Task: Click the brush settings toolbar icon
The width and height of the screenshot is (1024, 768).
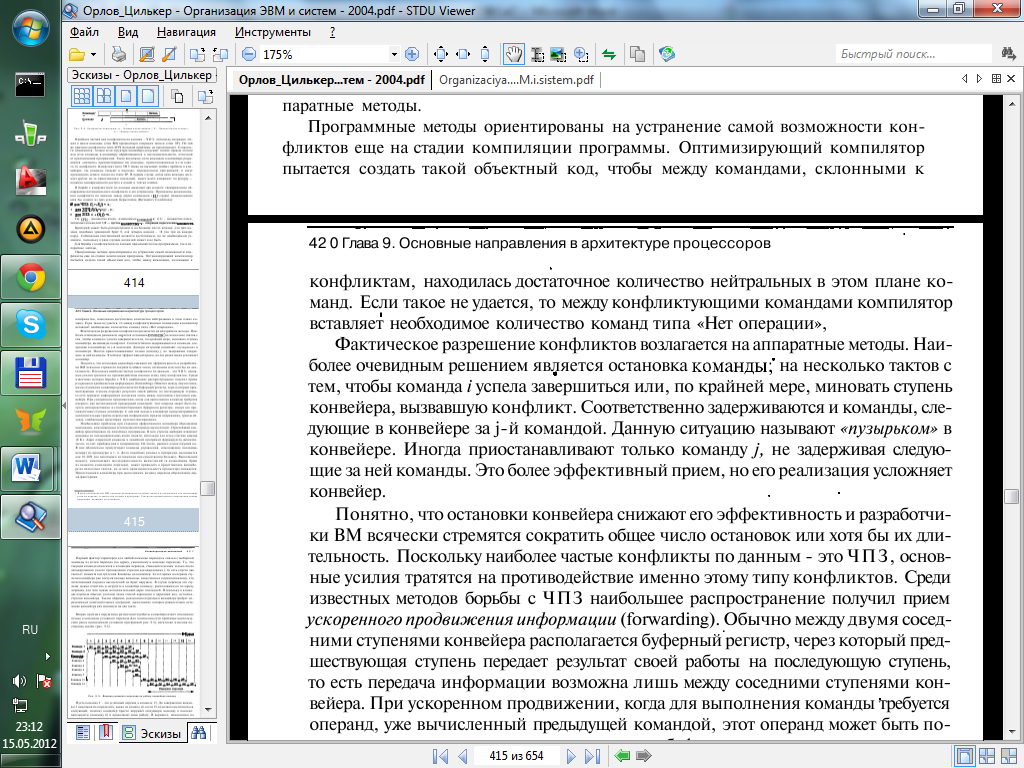Action: coord(169,54)
